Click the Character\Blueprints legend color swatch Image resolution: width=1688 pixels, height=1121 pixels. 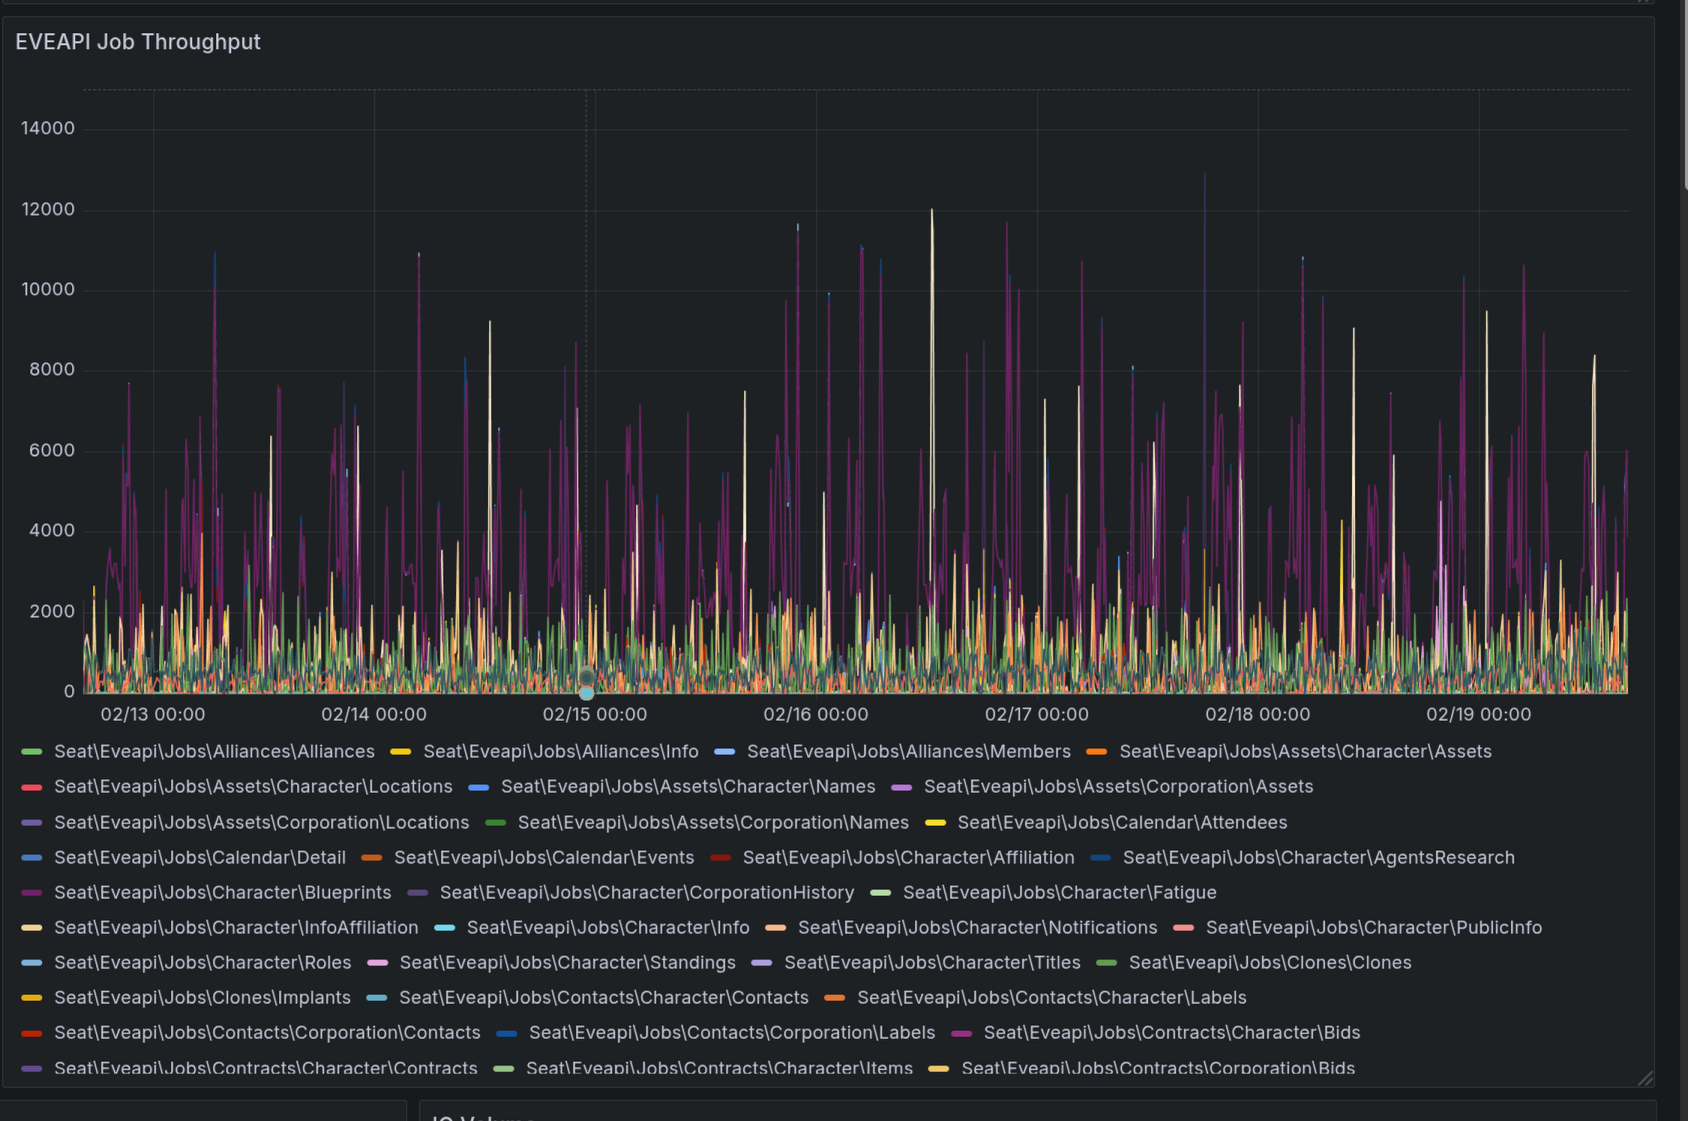(x=32, y=893)
